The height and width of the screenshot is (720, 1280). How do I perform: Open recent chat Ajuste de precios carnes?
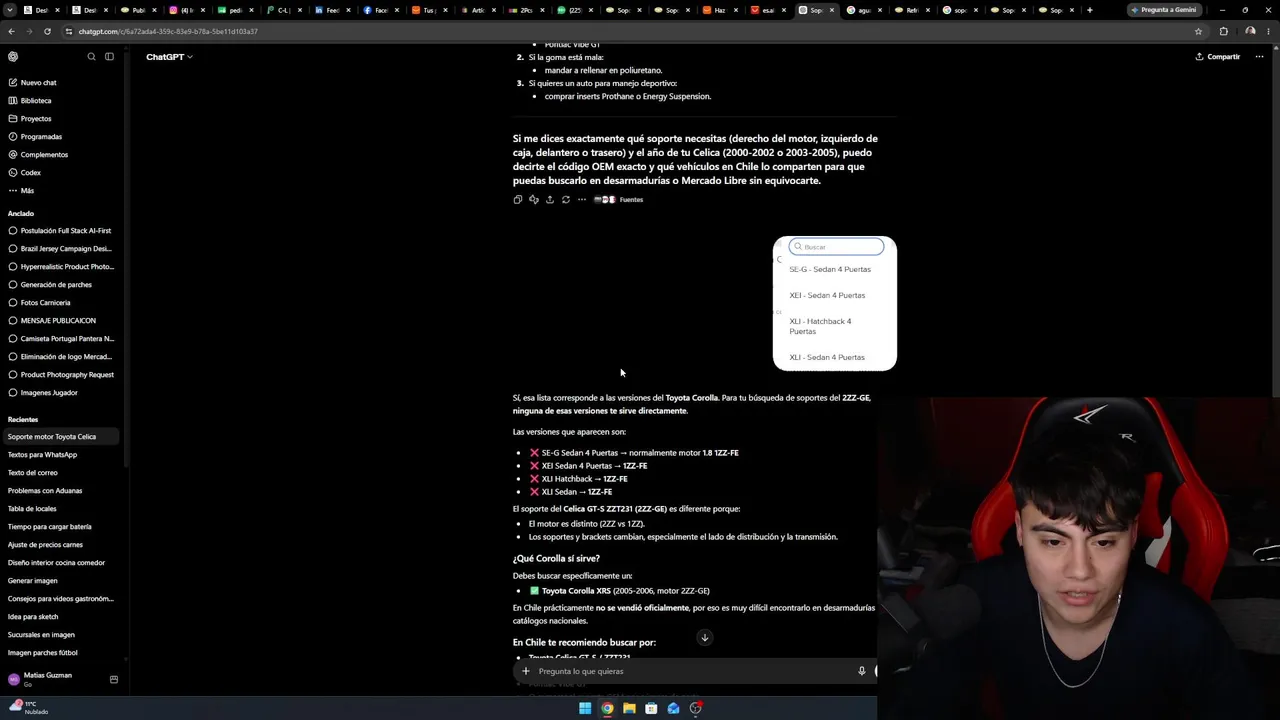pyautogui.click(x=45, y=545)
